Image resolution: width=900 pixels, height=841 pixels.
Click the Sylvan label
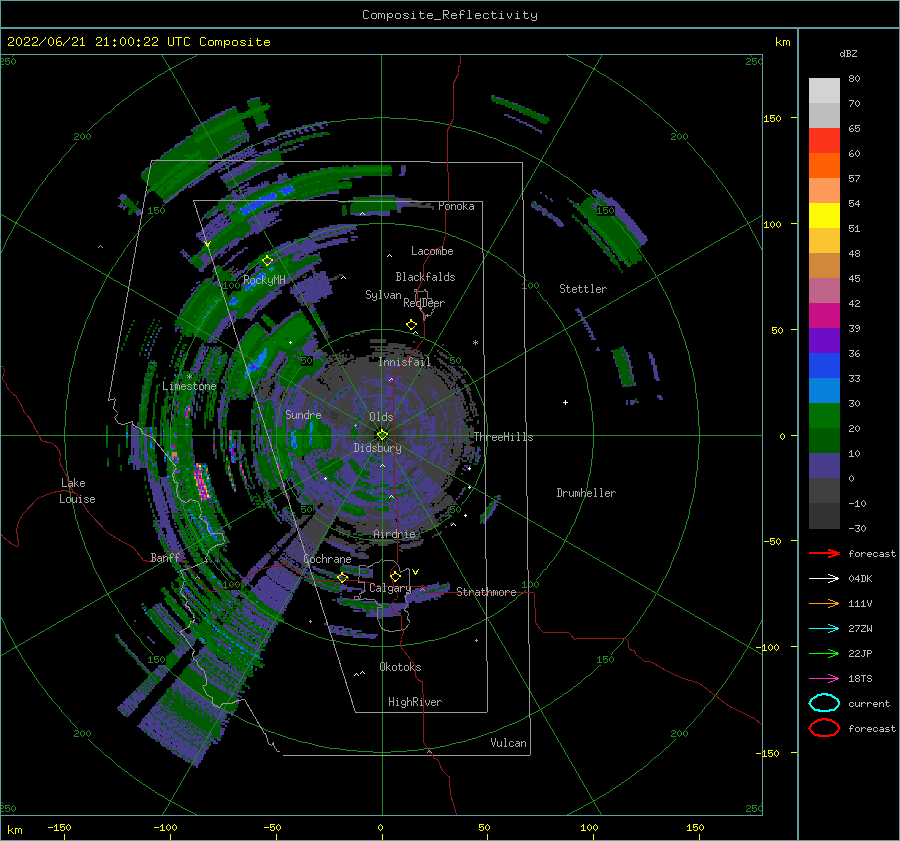click(x=383, y=295)
